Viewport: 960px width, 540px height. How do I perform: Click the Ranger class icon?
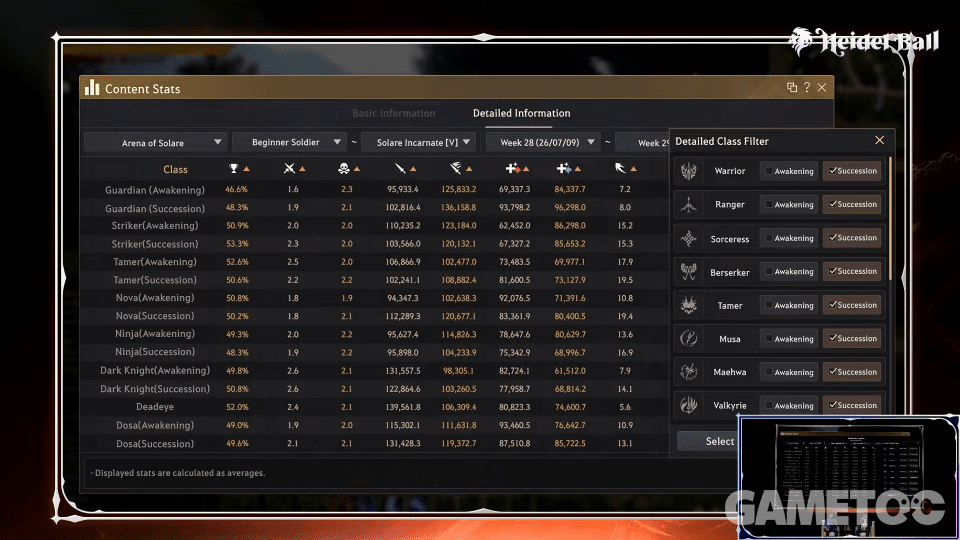[689, 204]
